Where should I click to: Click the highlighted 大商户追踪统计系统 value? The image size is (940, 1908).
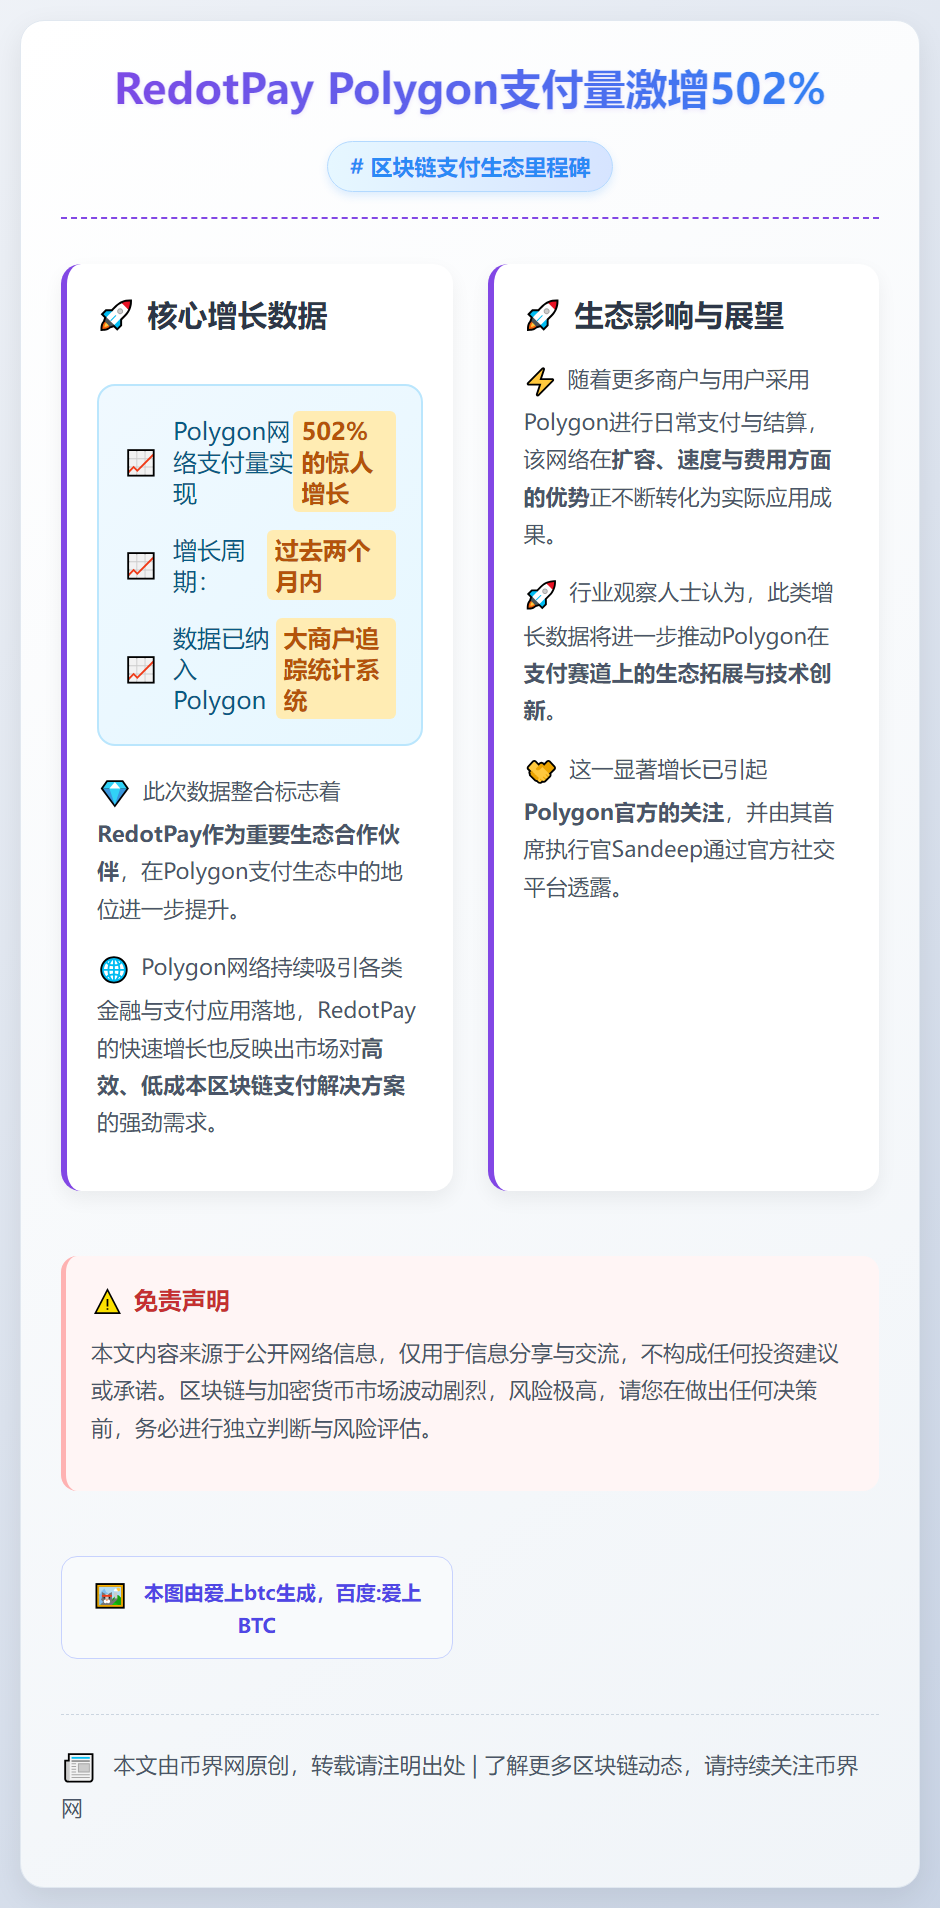pos(335,669)
